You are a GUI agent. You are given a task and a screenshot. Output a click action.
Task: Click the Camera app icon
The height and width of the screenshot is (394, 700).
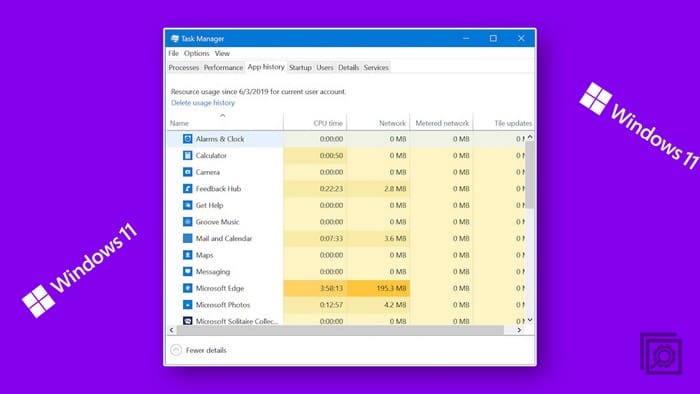188,172
